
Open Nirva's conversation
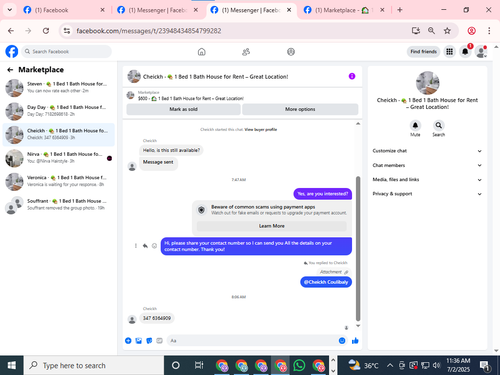coord(59,158)
